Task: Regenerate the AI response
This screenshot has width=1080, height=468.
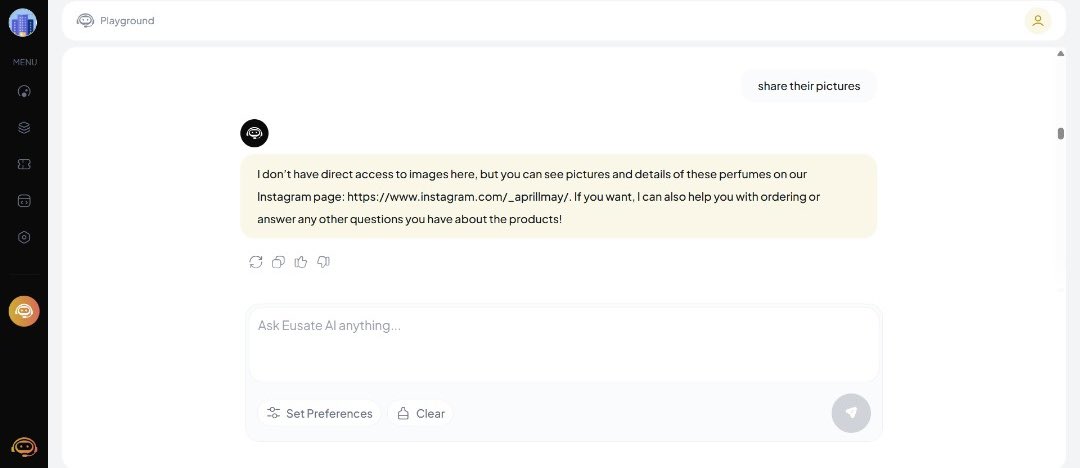Action: coord(256,262)
